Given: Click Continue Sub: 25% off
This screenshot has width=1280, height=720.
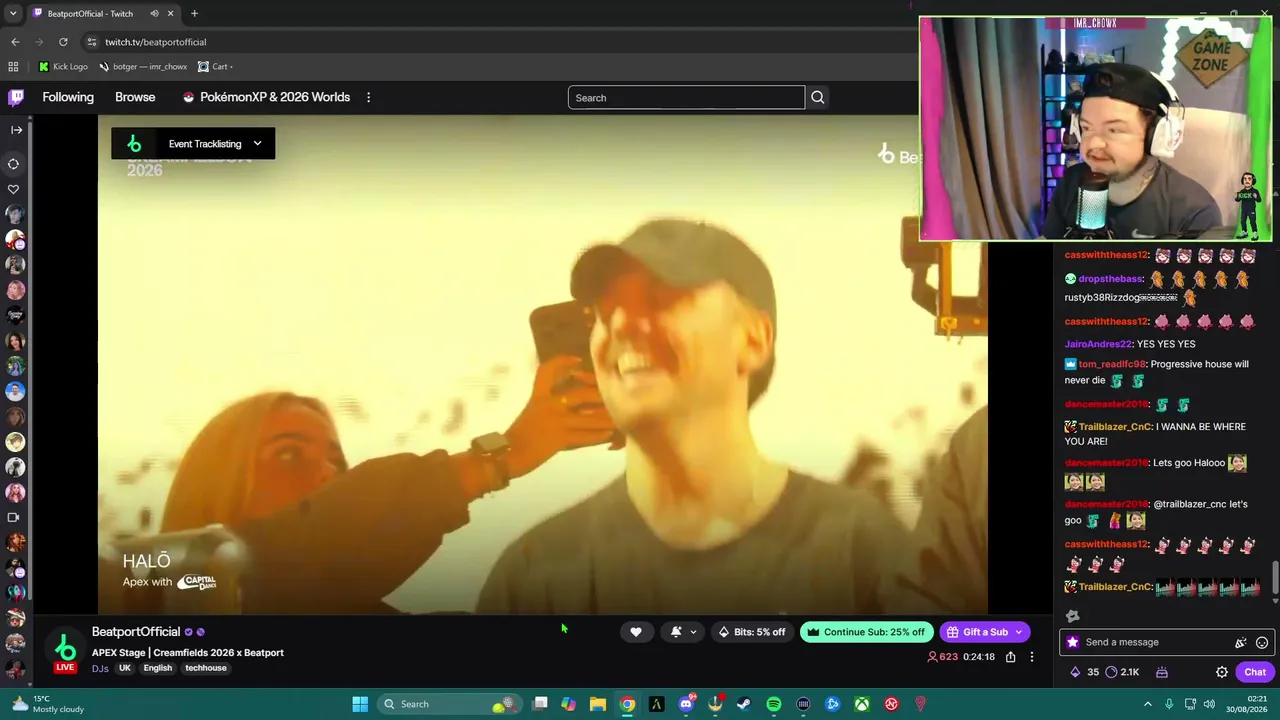Looking at the screenshot, I should 866,632.
